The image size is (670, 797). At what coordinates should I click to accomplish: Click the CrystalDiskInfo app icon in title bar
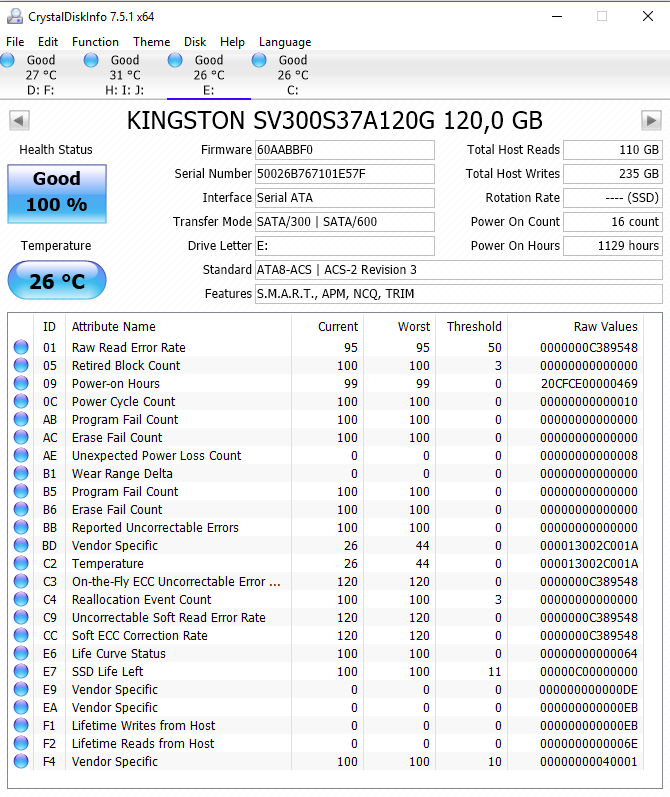click(15, 16)
